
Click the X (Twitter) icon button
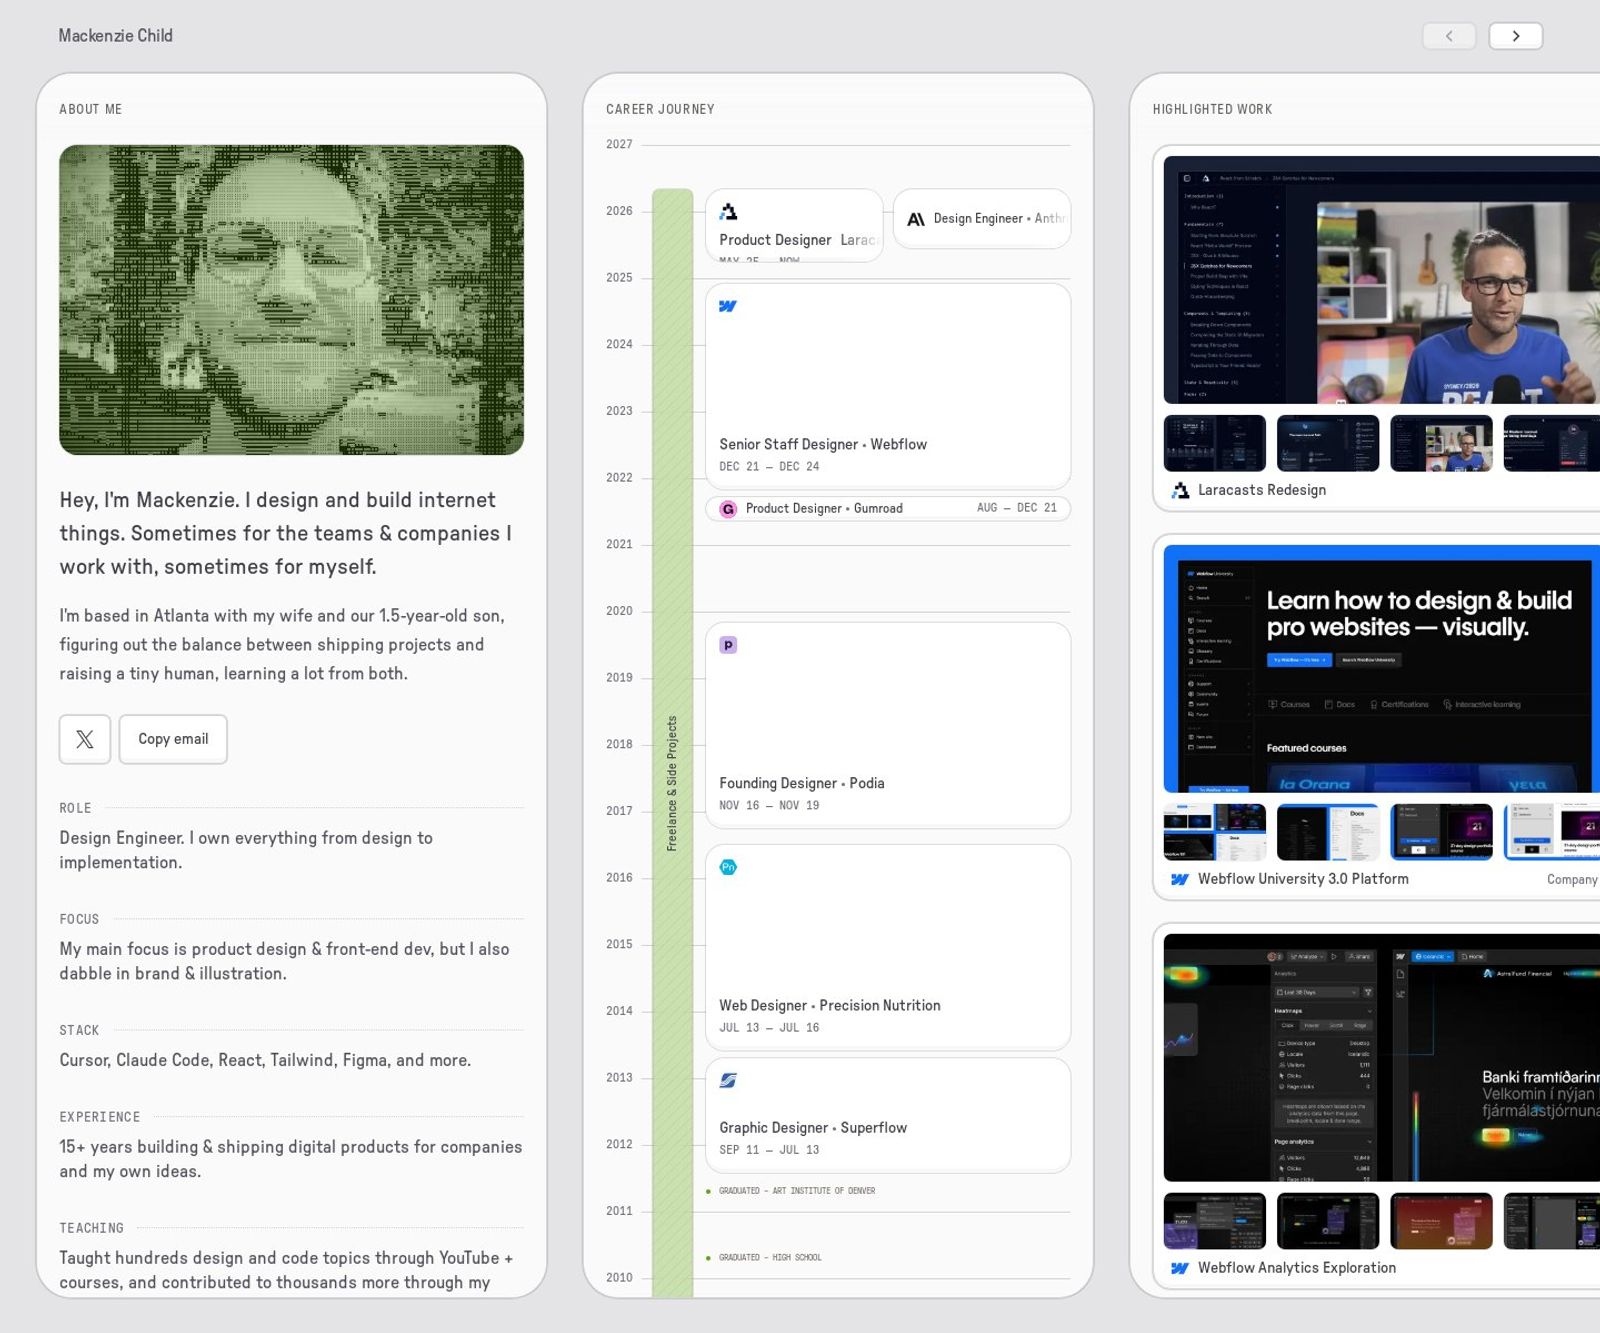pyautogui.click(x=85, y=739)
